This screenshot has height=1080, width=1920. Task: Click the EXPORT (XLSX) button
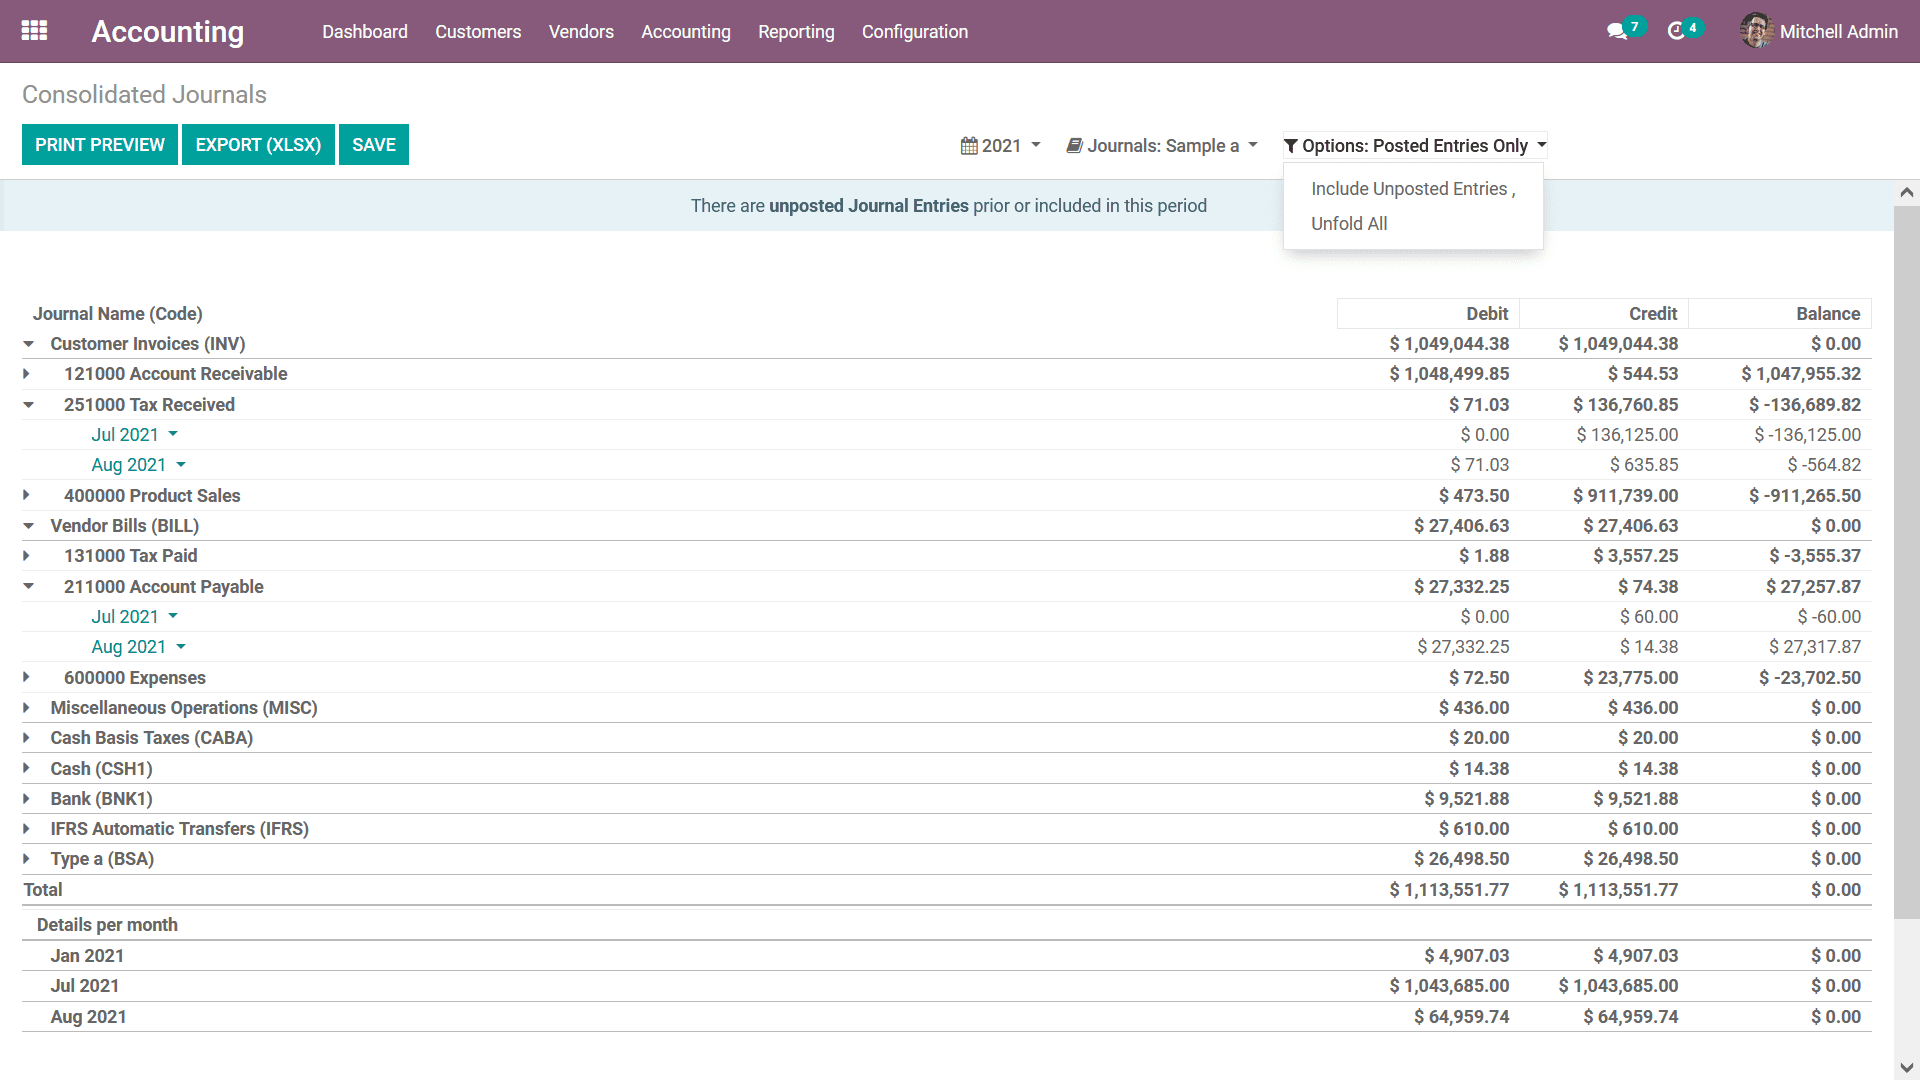coord(258,145)
